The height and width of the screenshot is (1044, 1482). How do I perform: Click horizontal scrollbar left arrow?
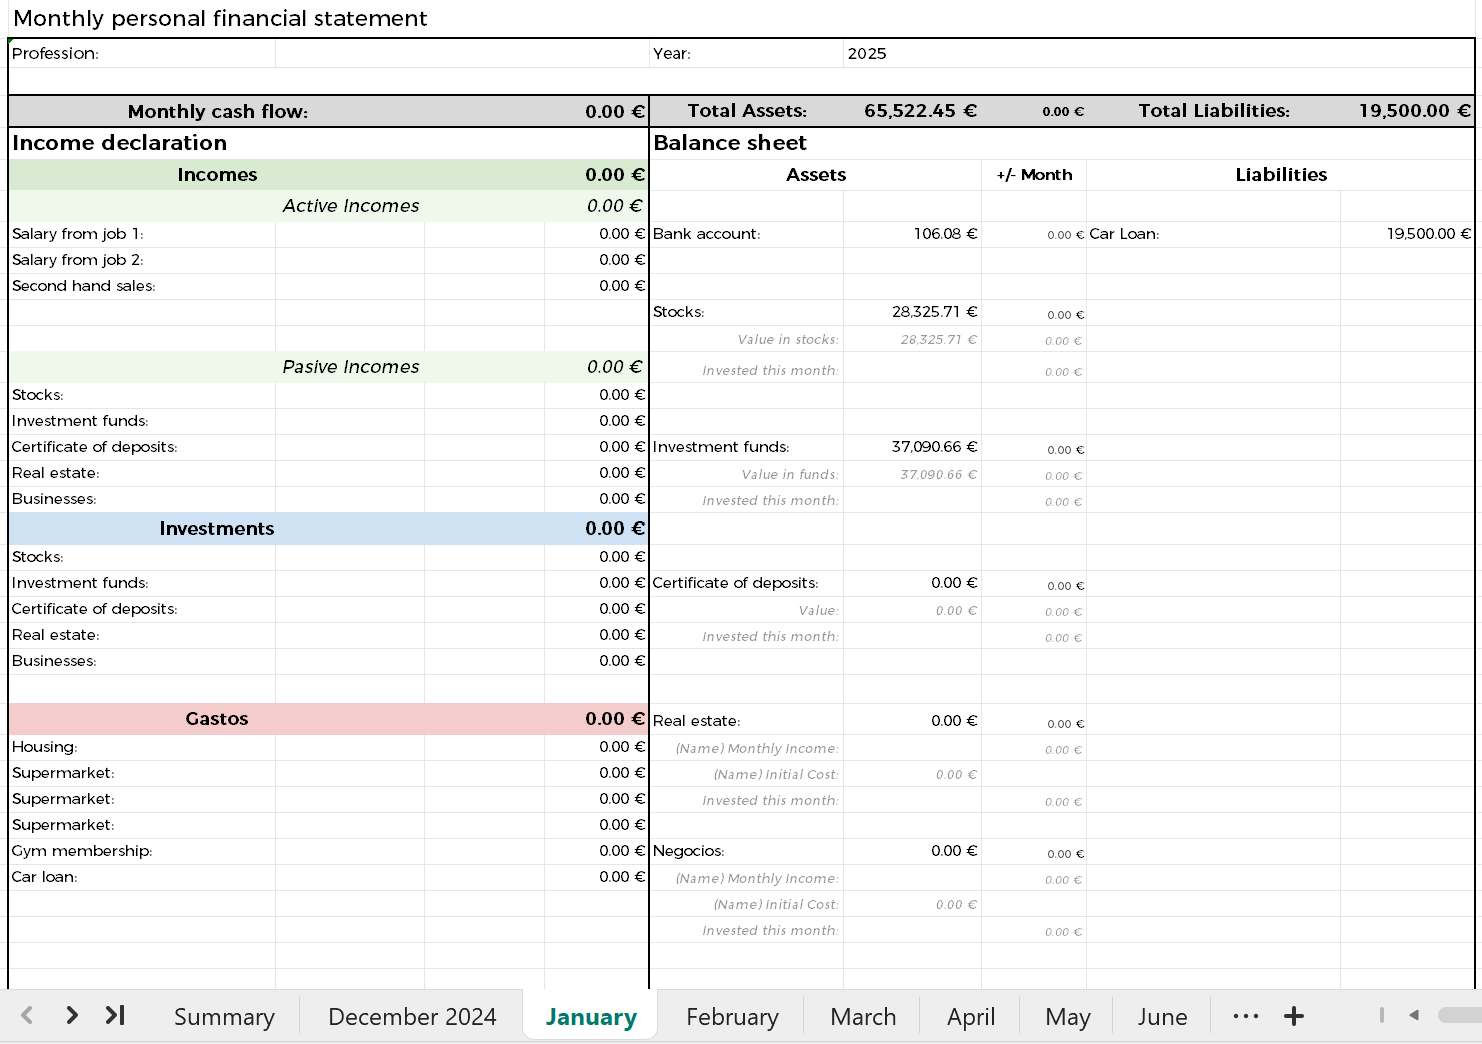(1414, 1016)
